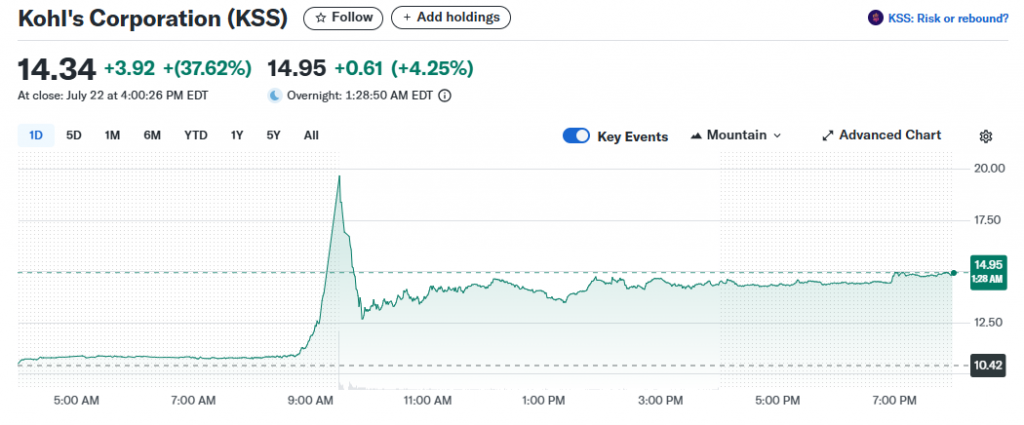Click the +0.61 overnight change value
Image resolution: width=1024 pixels, height=425 pixels.
359,69
